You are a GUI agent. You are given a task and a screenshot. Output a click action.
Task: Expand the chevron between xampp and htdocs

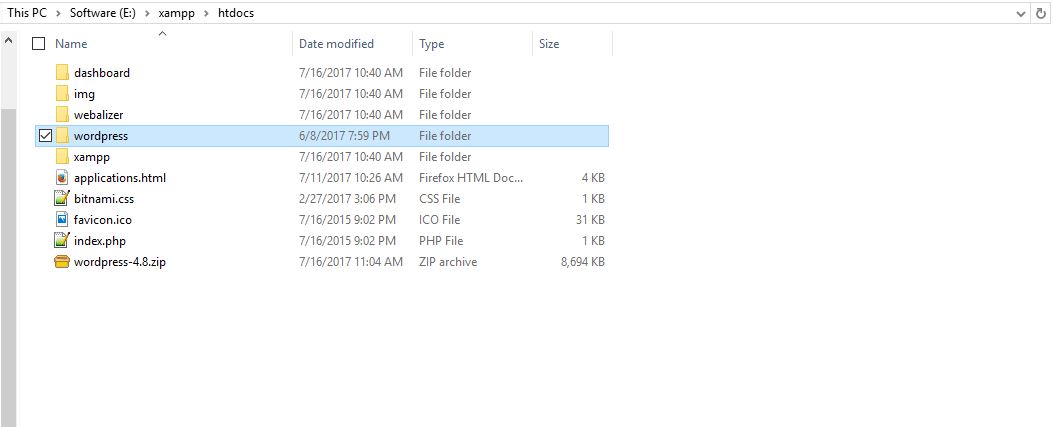click(x=206, y=13)
